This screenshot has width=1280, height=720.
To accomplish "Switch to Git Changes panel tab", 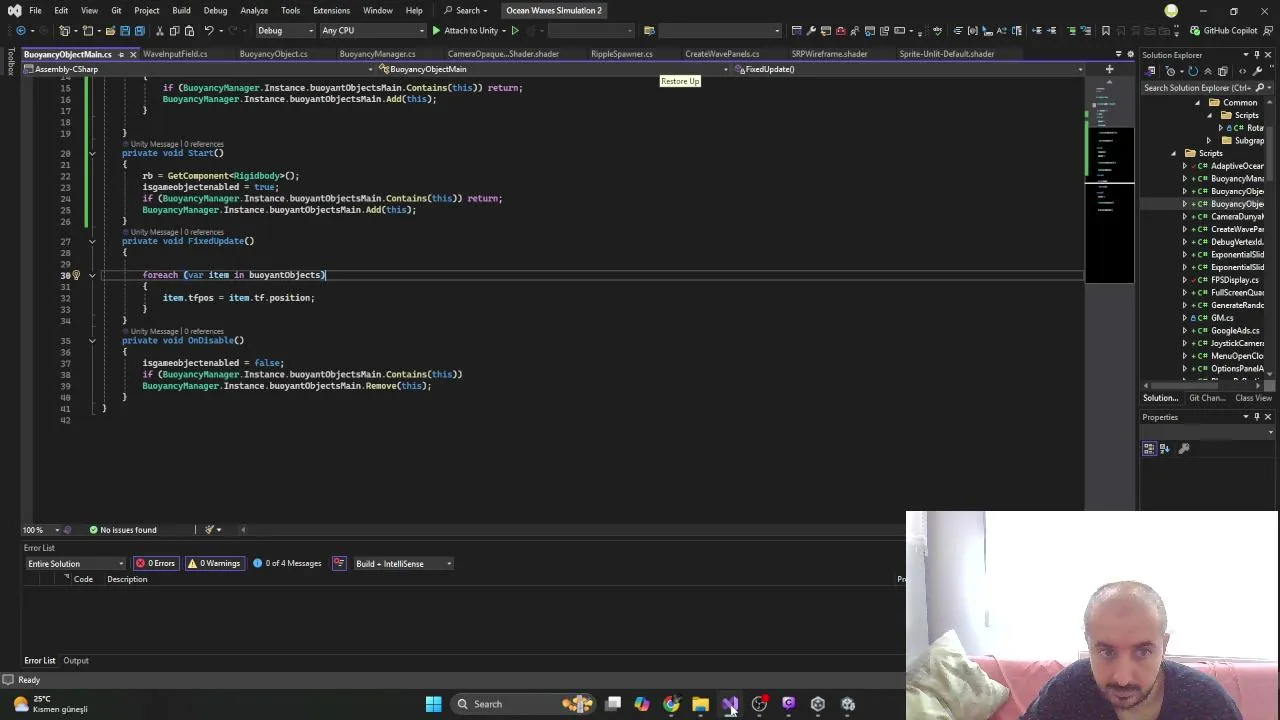I will pos(1206,398).
